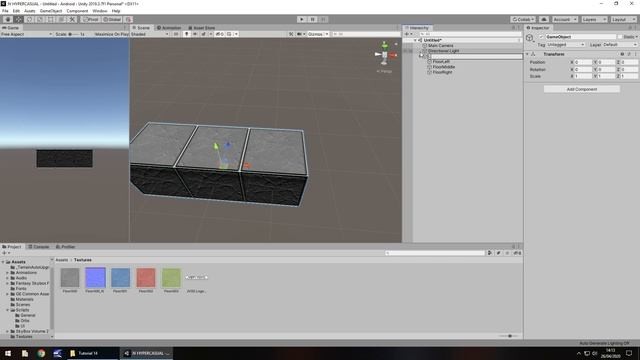Open the Assets menu

[x=29, y=11]
